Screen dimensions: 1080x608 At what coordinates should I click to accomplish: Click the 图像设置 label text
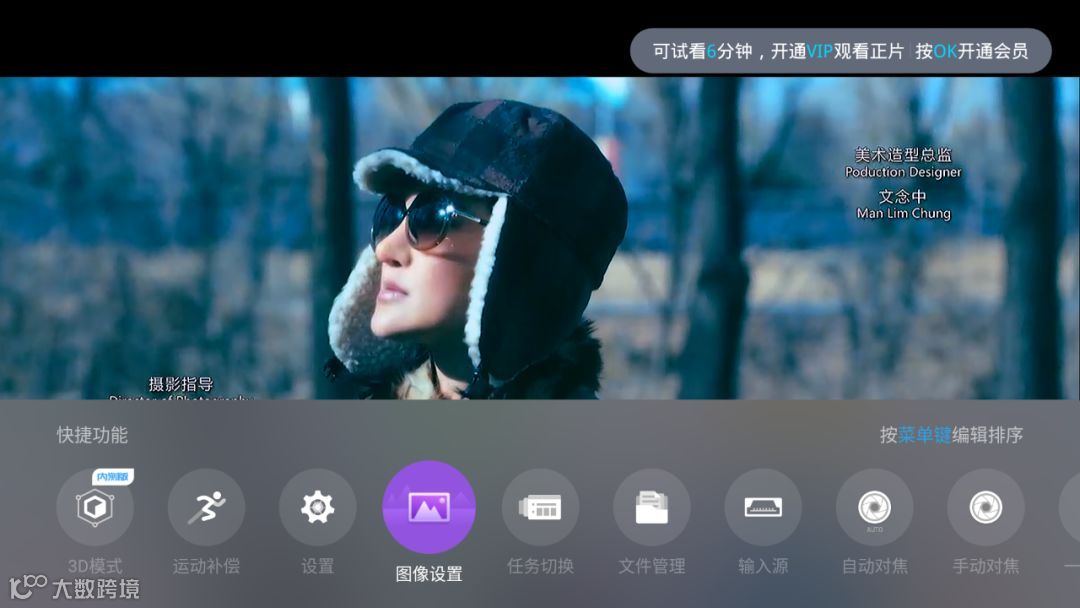tap(429, 574)
